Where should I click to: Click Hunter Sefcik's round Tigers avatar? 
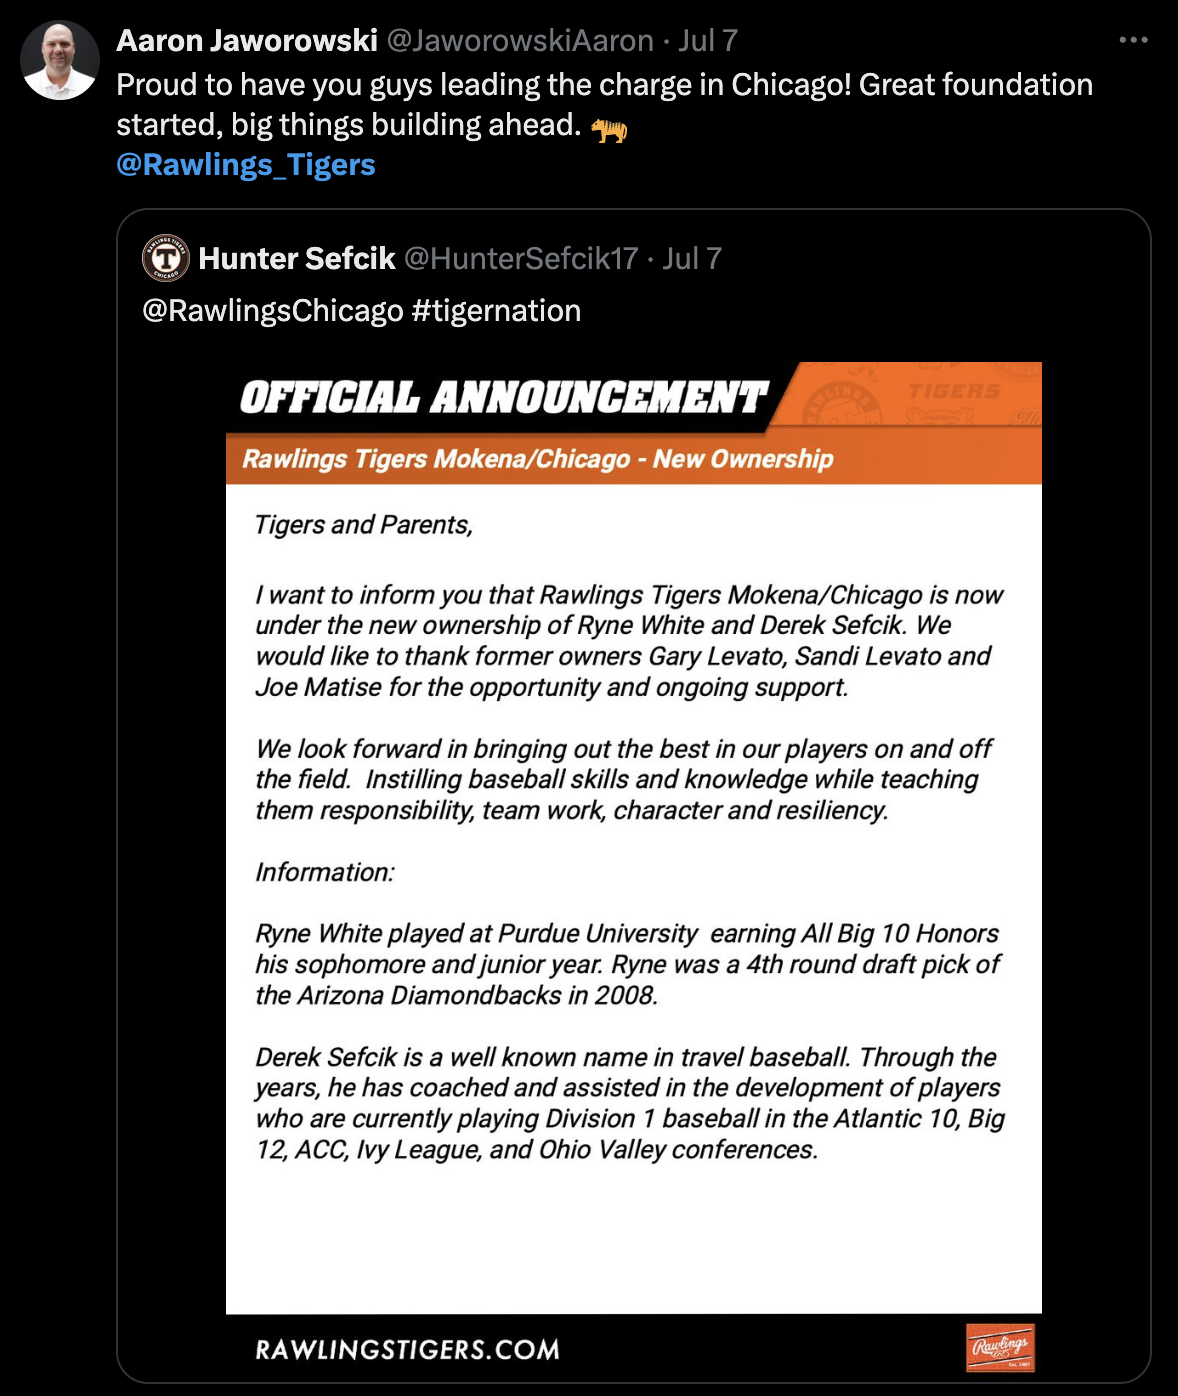click(166, 258)
